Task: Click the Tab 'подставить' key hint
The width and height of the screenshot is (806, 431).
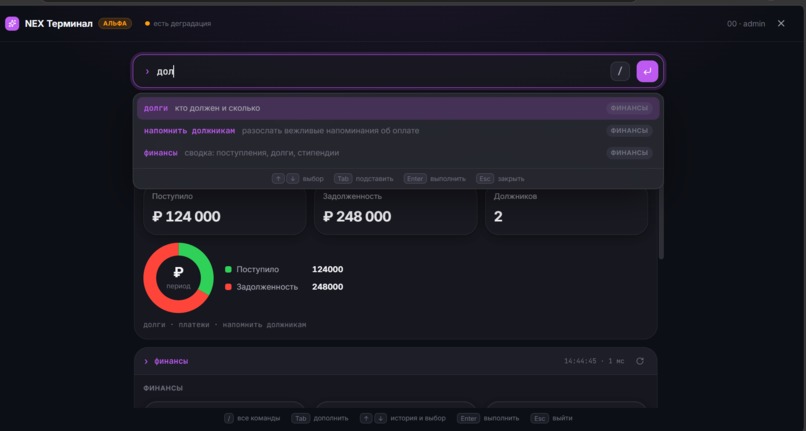Action: coord(363,178)
